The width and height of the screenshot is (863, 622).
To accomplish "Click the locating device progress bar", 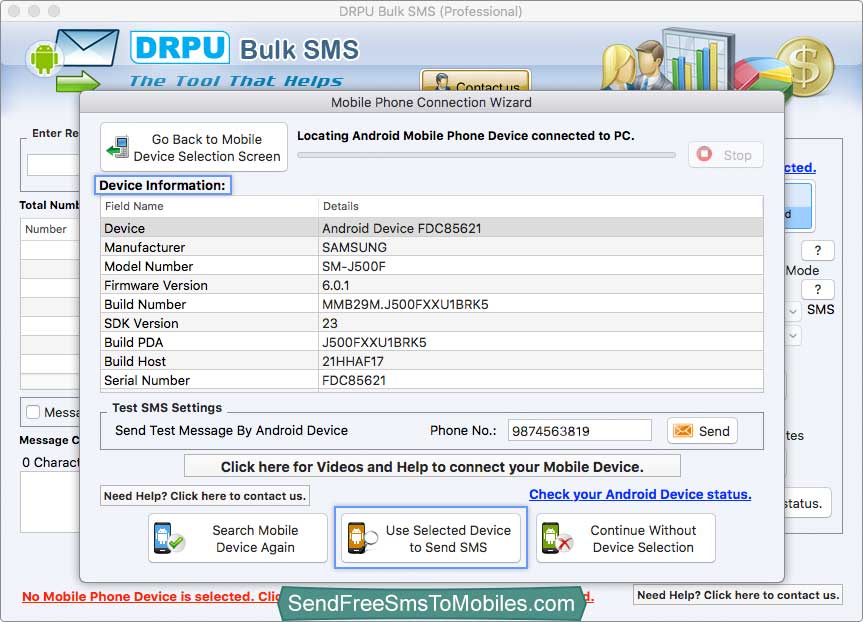I will (x=487, y=155).
